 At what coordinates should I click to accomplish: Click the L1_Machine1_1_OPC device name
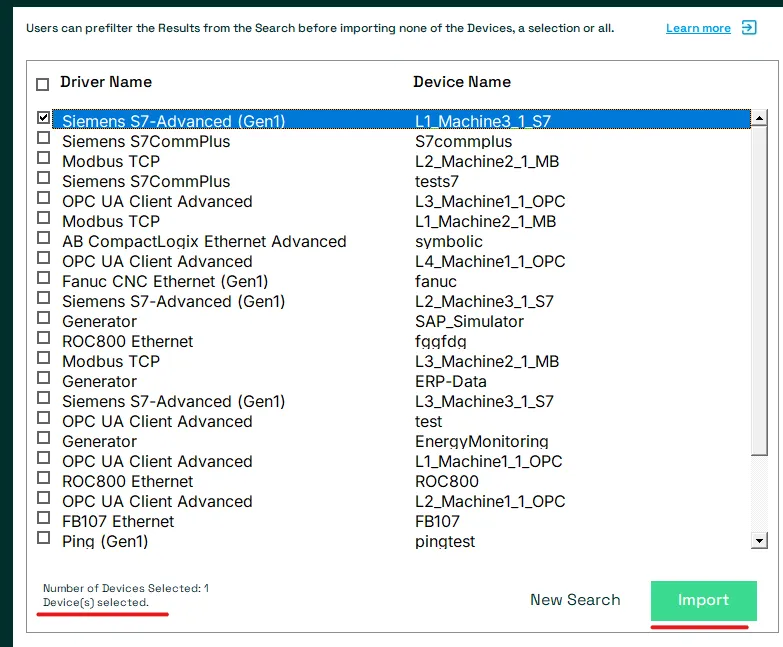[x=488, y=461]
